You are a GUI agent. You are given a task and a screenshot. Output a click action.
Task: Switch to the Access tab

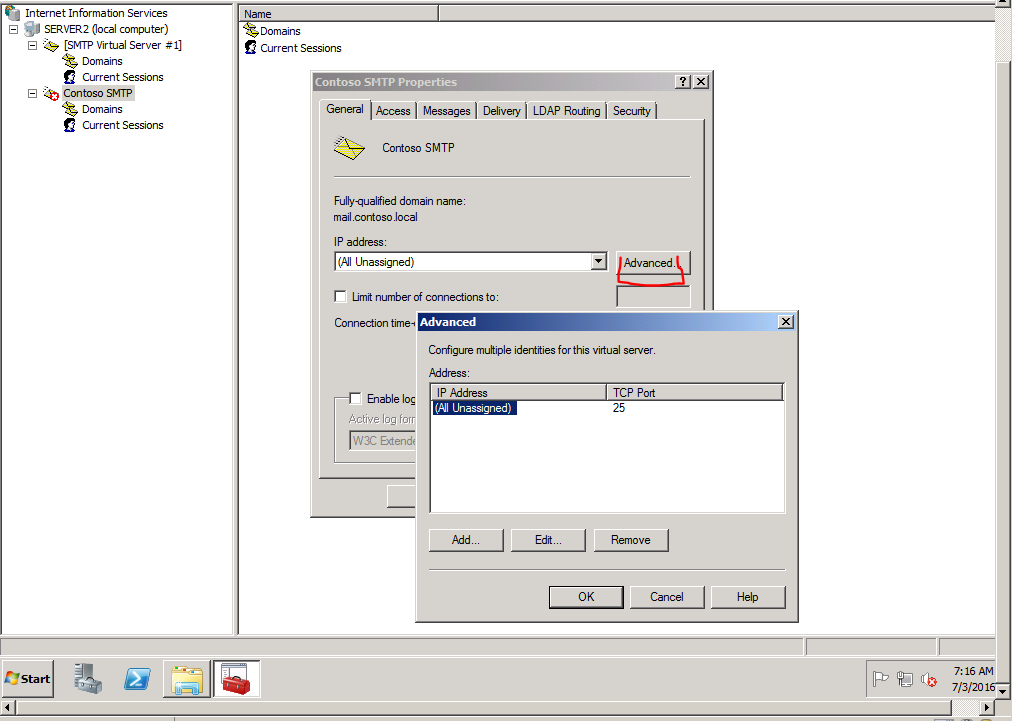393,111
